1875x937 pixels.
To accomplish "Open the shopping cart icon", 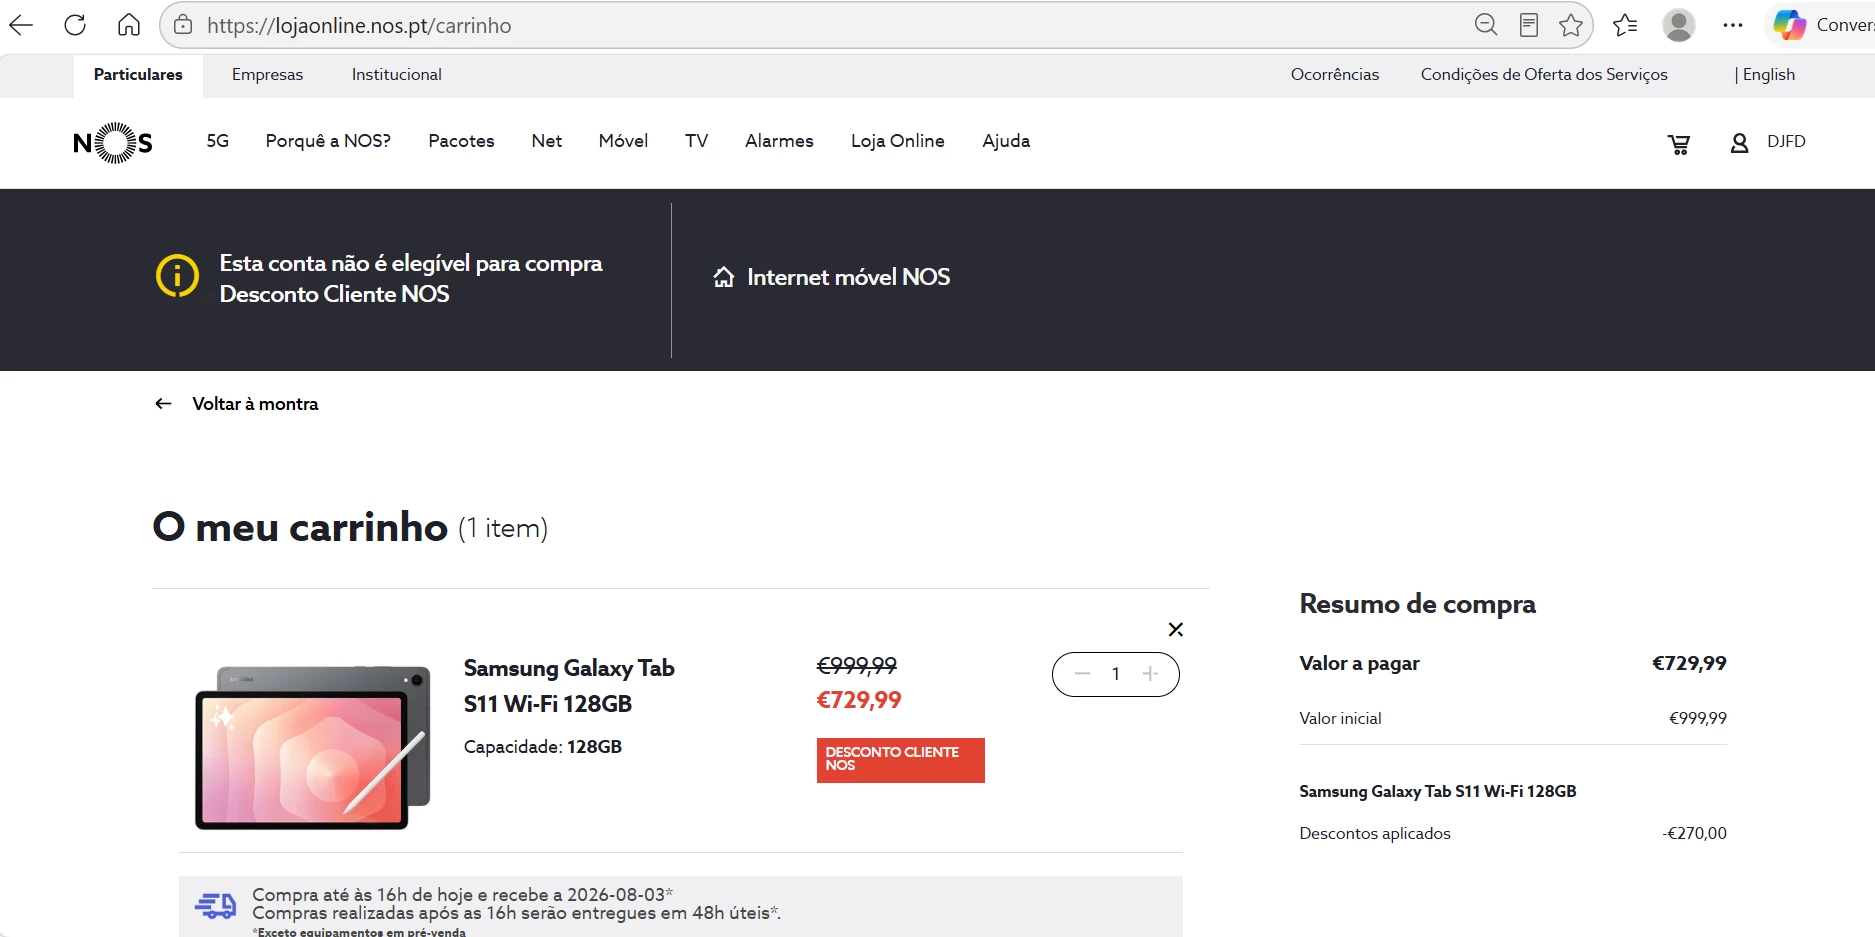I will [1679, 144].
